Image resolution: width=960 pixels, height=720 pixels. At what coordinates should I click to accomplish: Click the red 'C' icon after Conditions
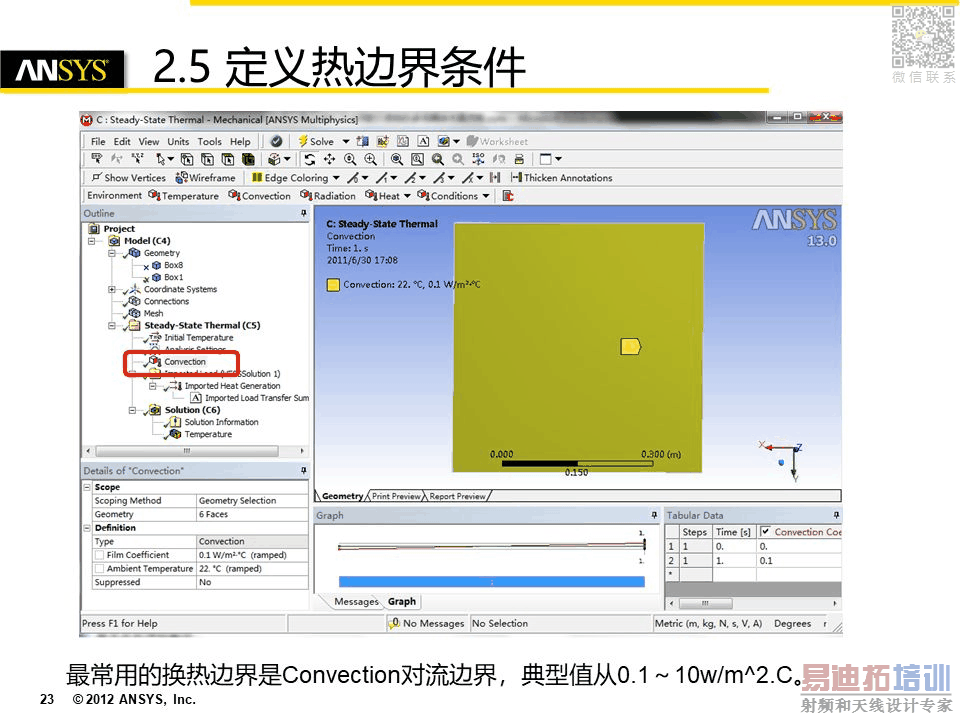coord(508,196)
